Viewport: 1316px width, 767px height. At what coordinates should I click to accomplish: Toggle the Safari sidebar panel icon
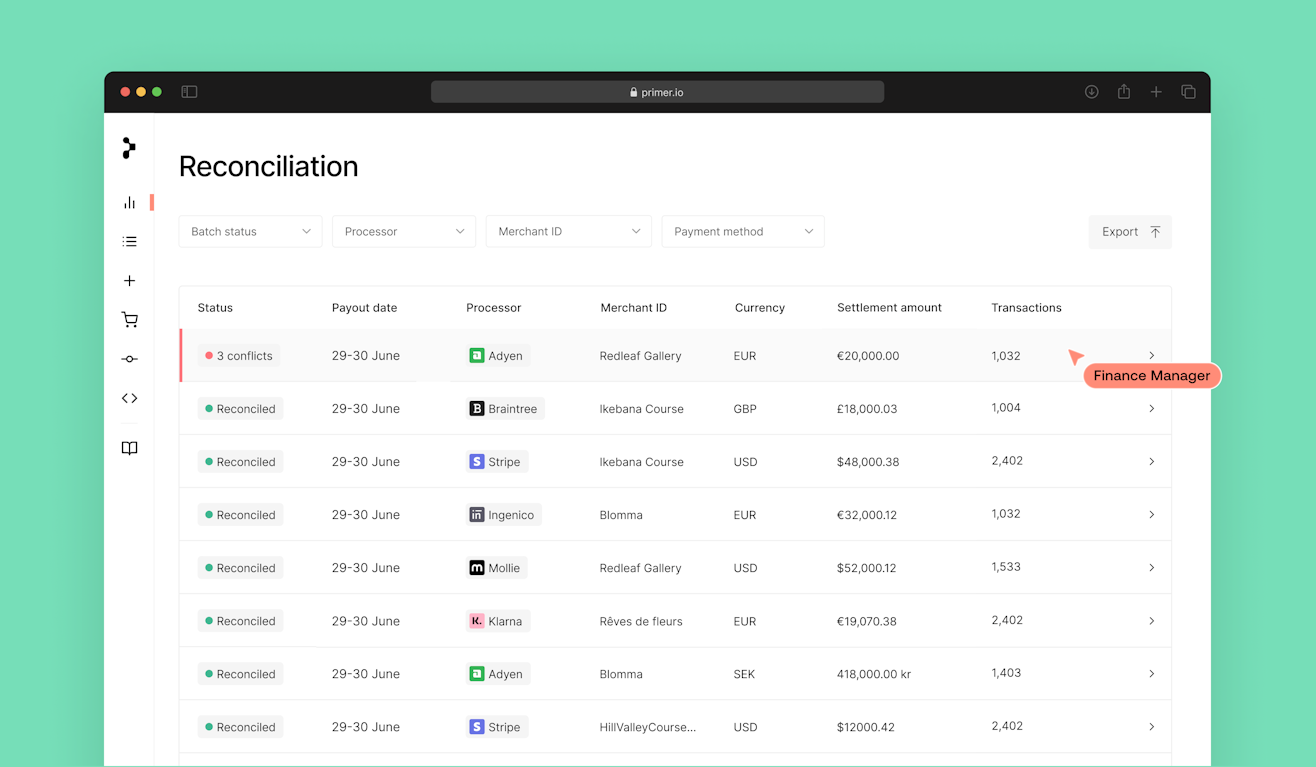[189, 92]
